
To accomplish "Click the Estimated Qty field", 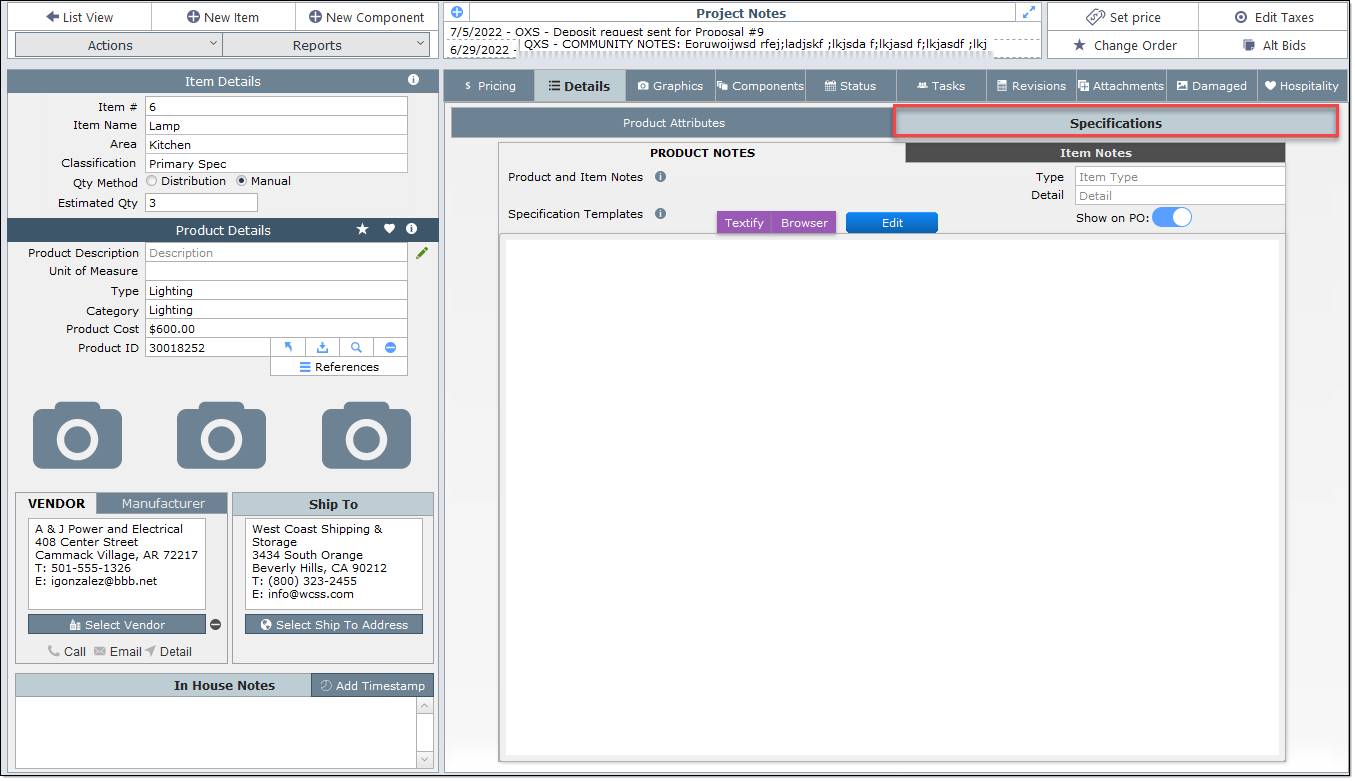I will click(x=201, y=202).
